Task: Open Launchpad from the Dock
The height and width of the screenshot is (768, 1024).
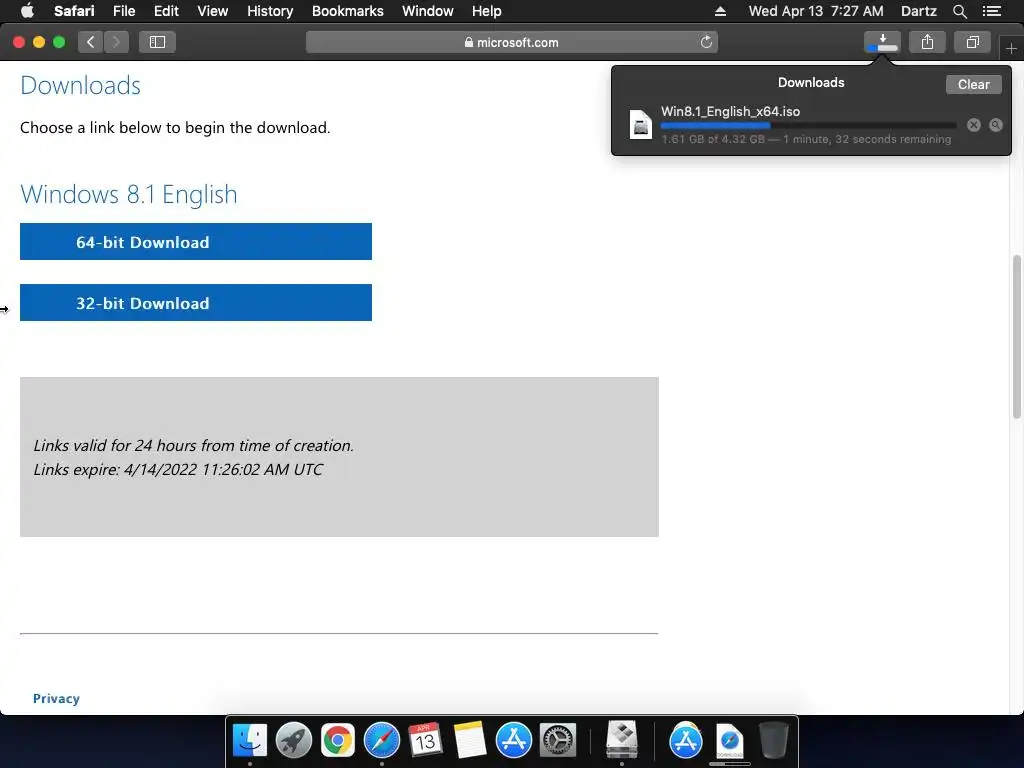Action: [294, 741]
